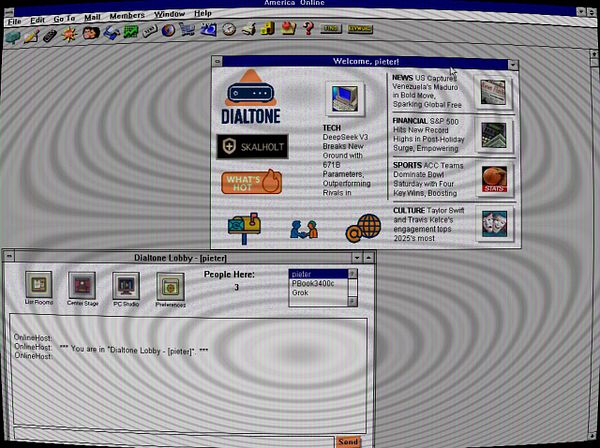Image resolution: width=600 pixels, height=448 pixels.
Task: Click the Dialtone Lobby title bar up arrow
Action: (x=368, y=257)
